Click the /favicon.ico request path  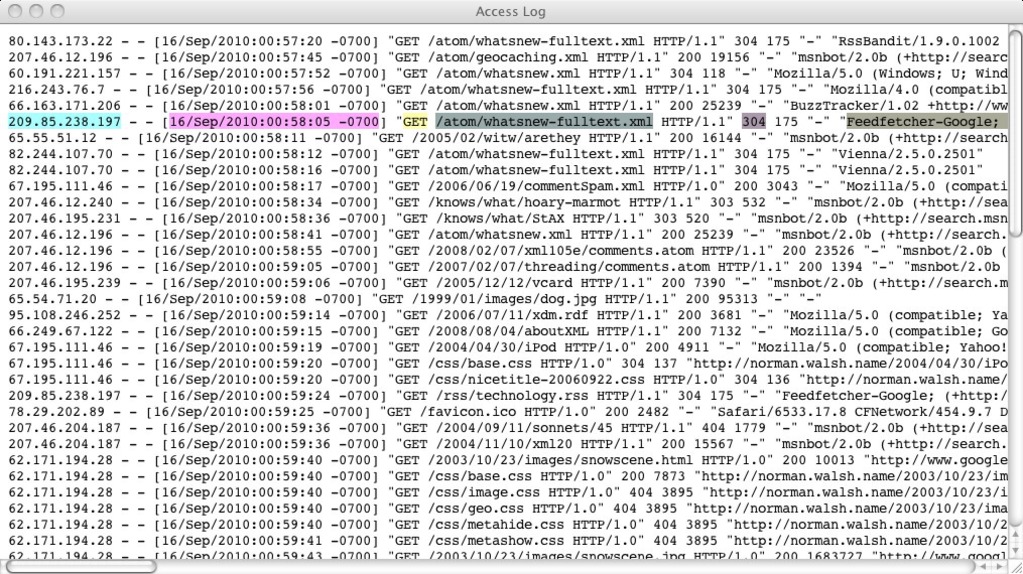point(468,412)
